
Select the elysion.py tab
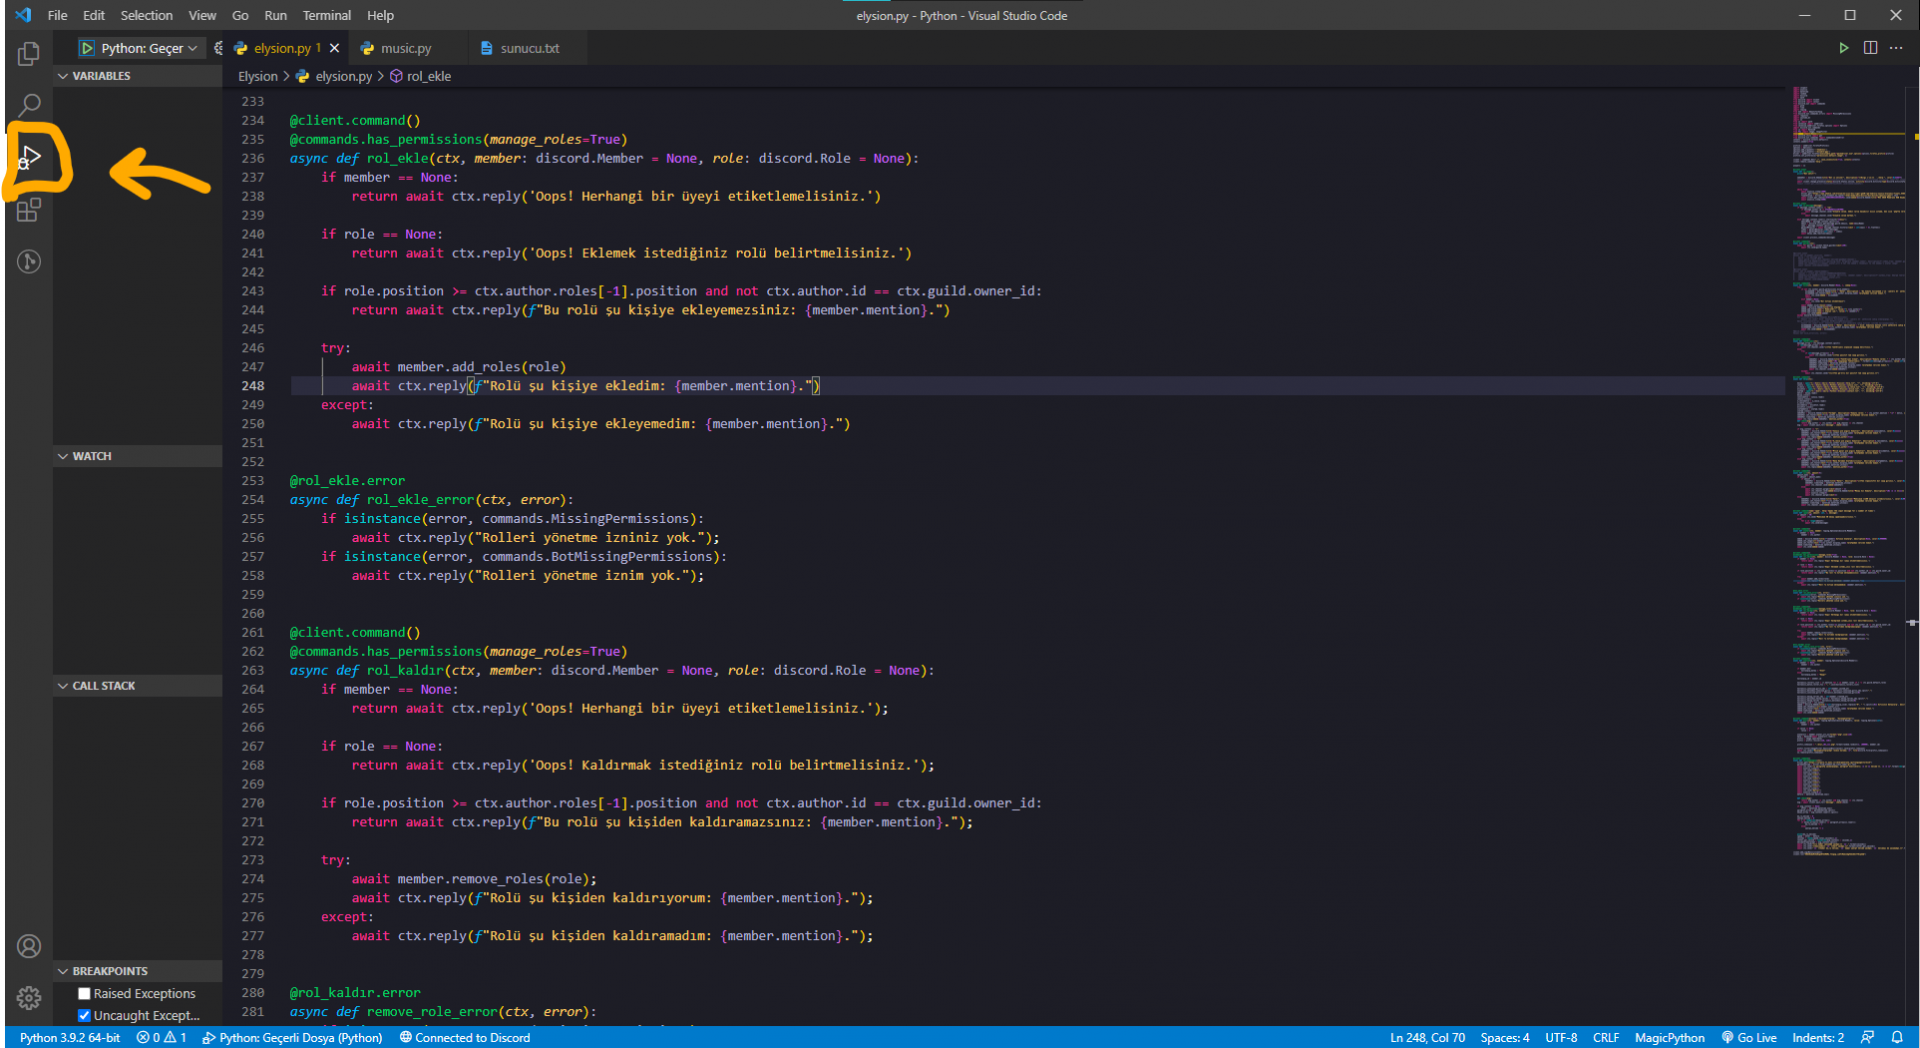(x=283, y=48)
